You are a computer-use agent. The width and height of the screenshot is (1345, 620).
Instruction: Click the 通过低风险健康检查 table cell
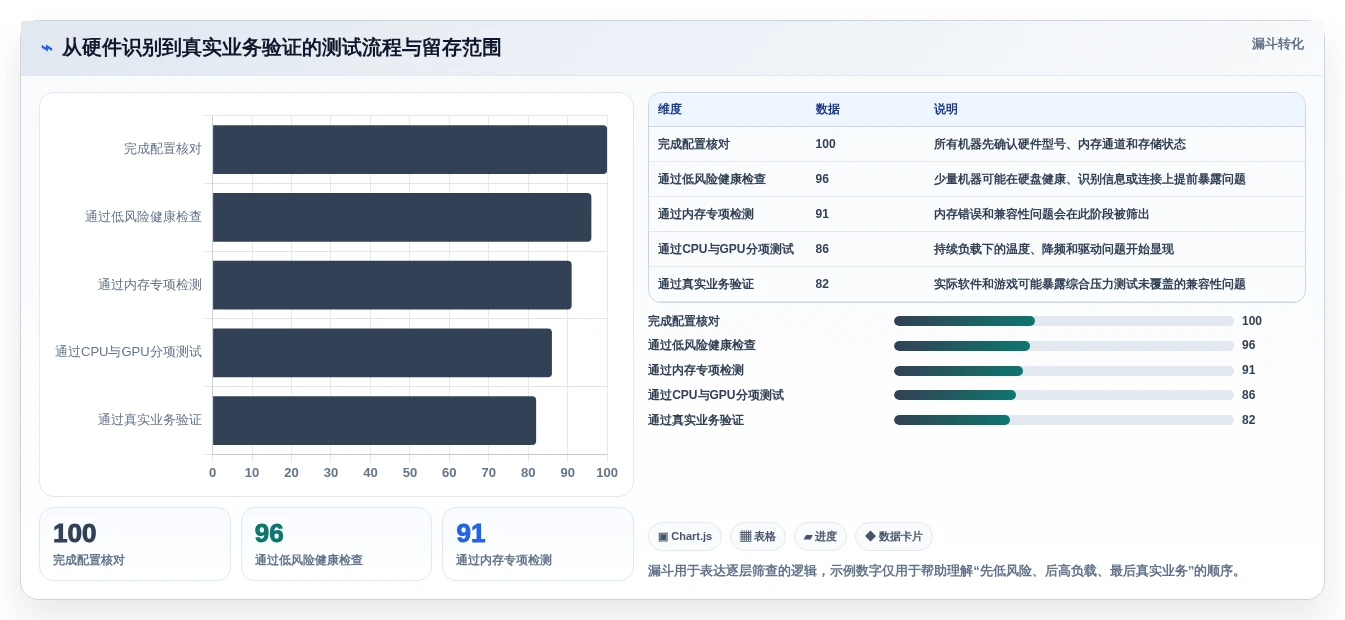point(712,179)
